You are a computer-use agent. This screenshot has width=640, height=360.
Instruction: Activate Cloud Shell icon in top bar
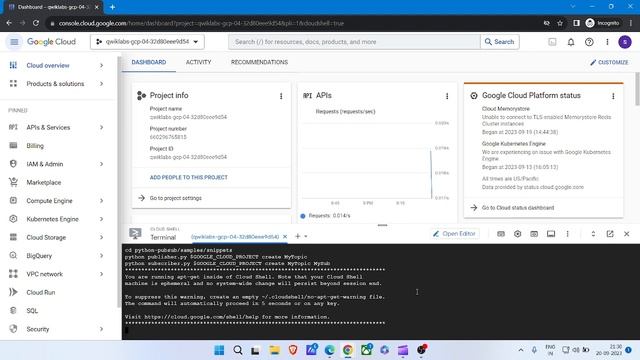tap(552, 42)
